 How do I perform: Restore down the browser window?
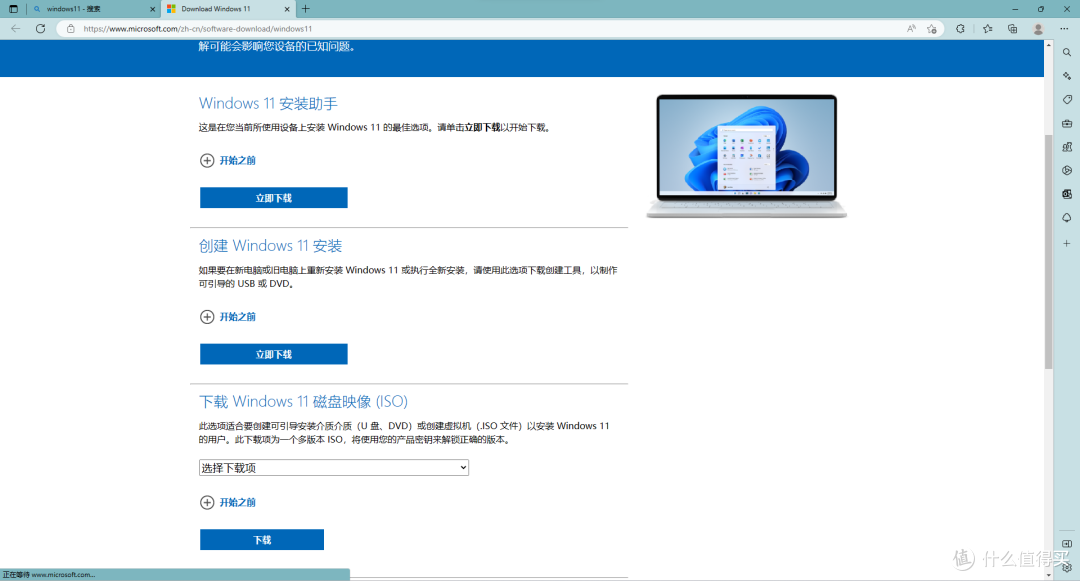coord(1041,9)
